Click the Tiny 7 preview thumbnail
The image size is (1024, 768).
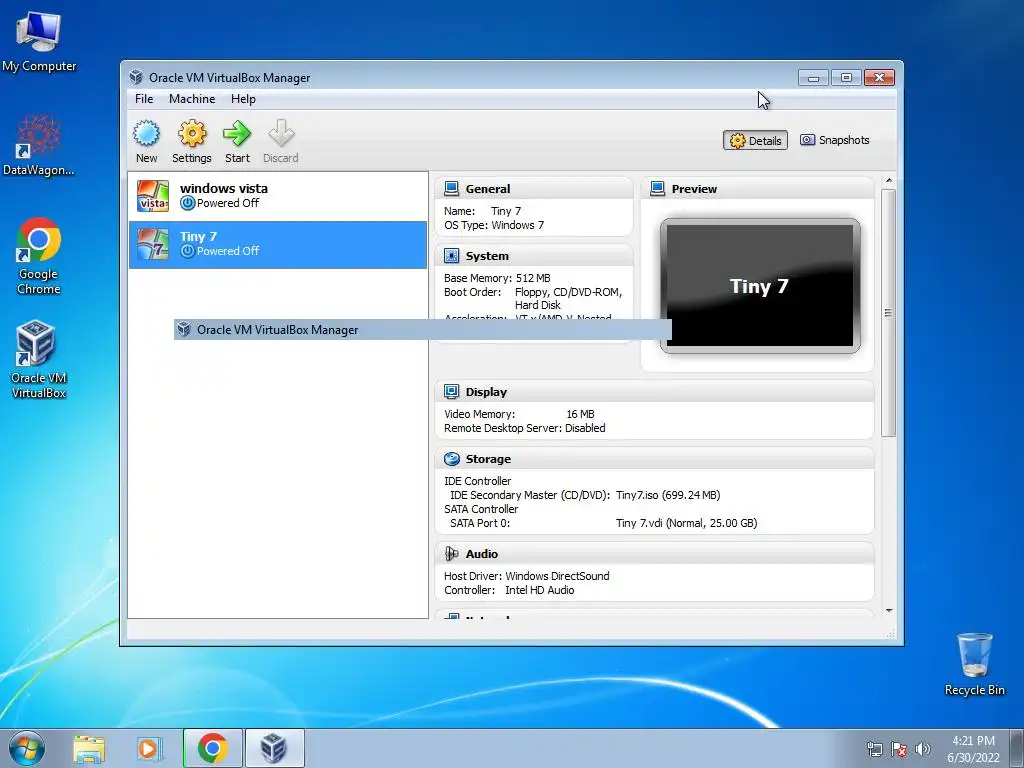[x=760, y=286]
